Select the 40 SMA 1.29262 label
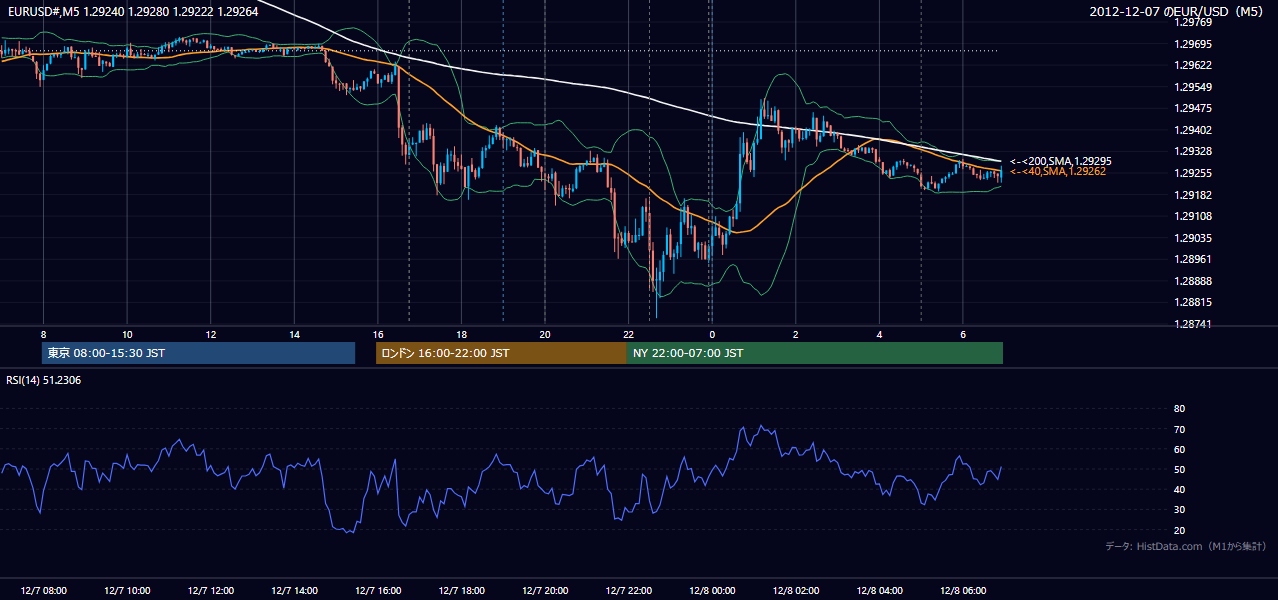The width and height of the screenshot is (1278, 600). [1058, 172]
